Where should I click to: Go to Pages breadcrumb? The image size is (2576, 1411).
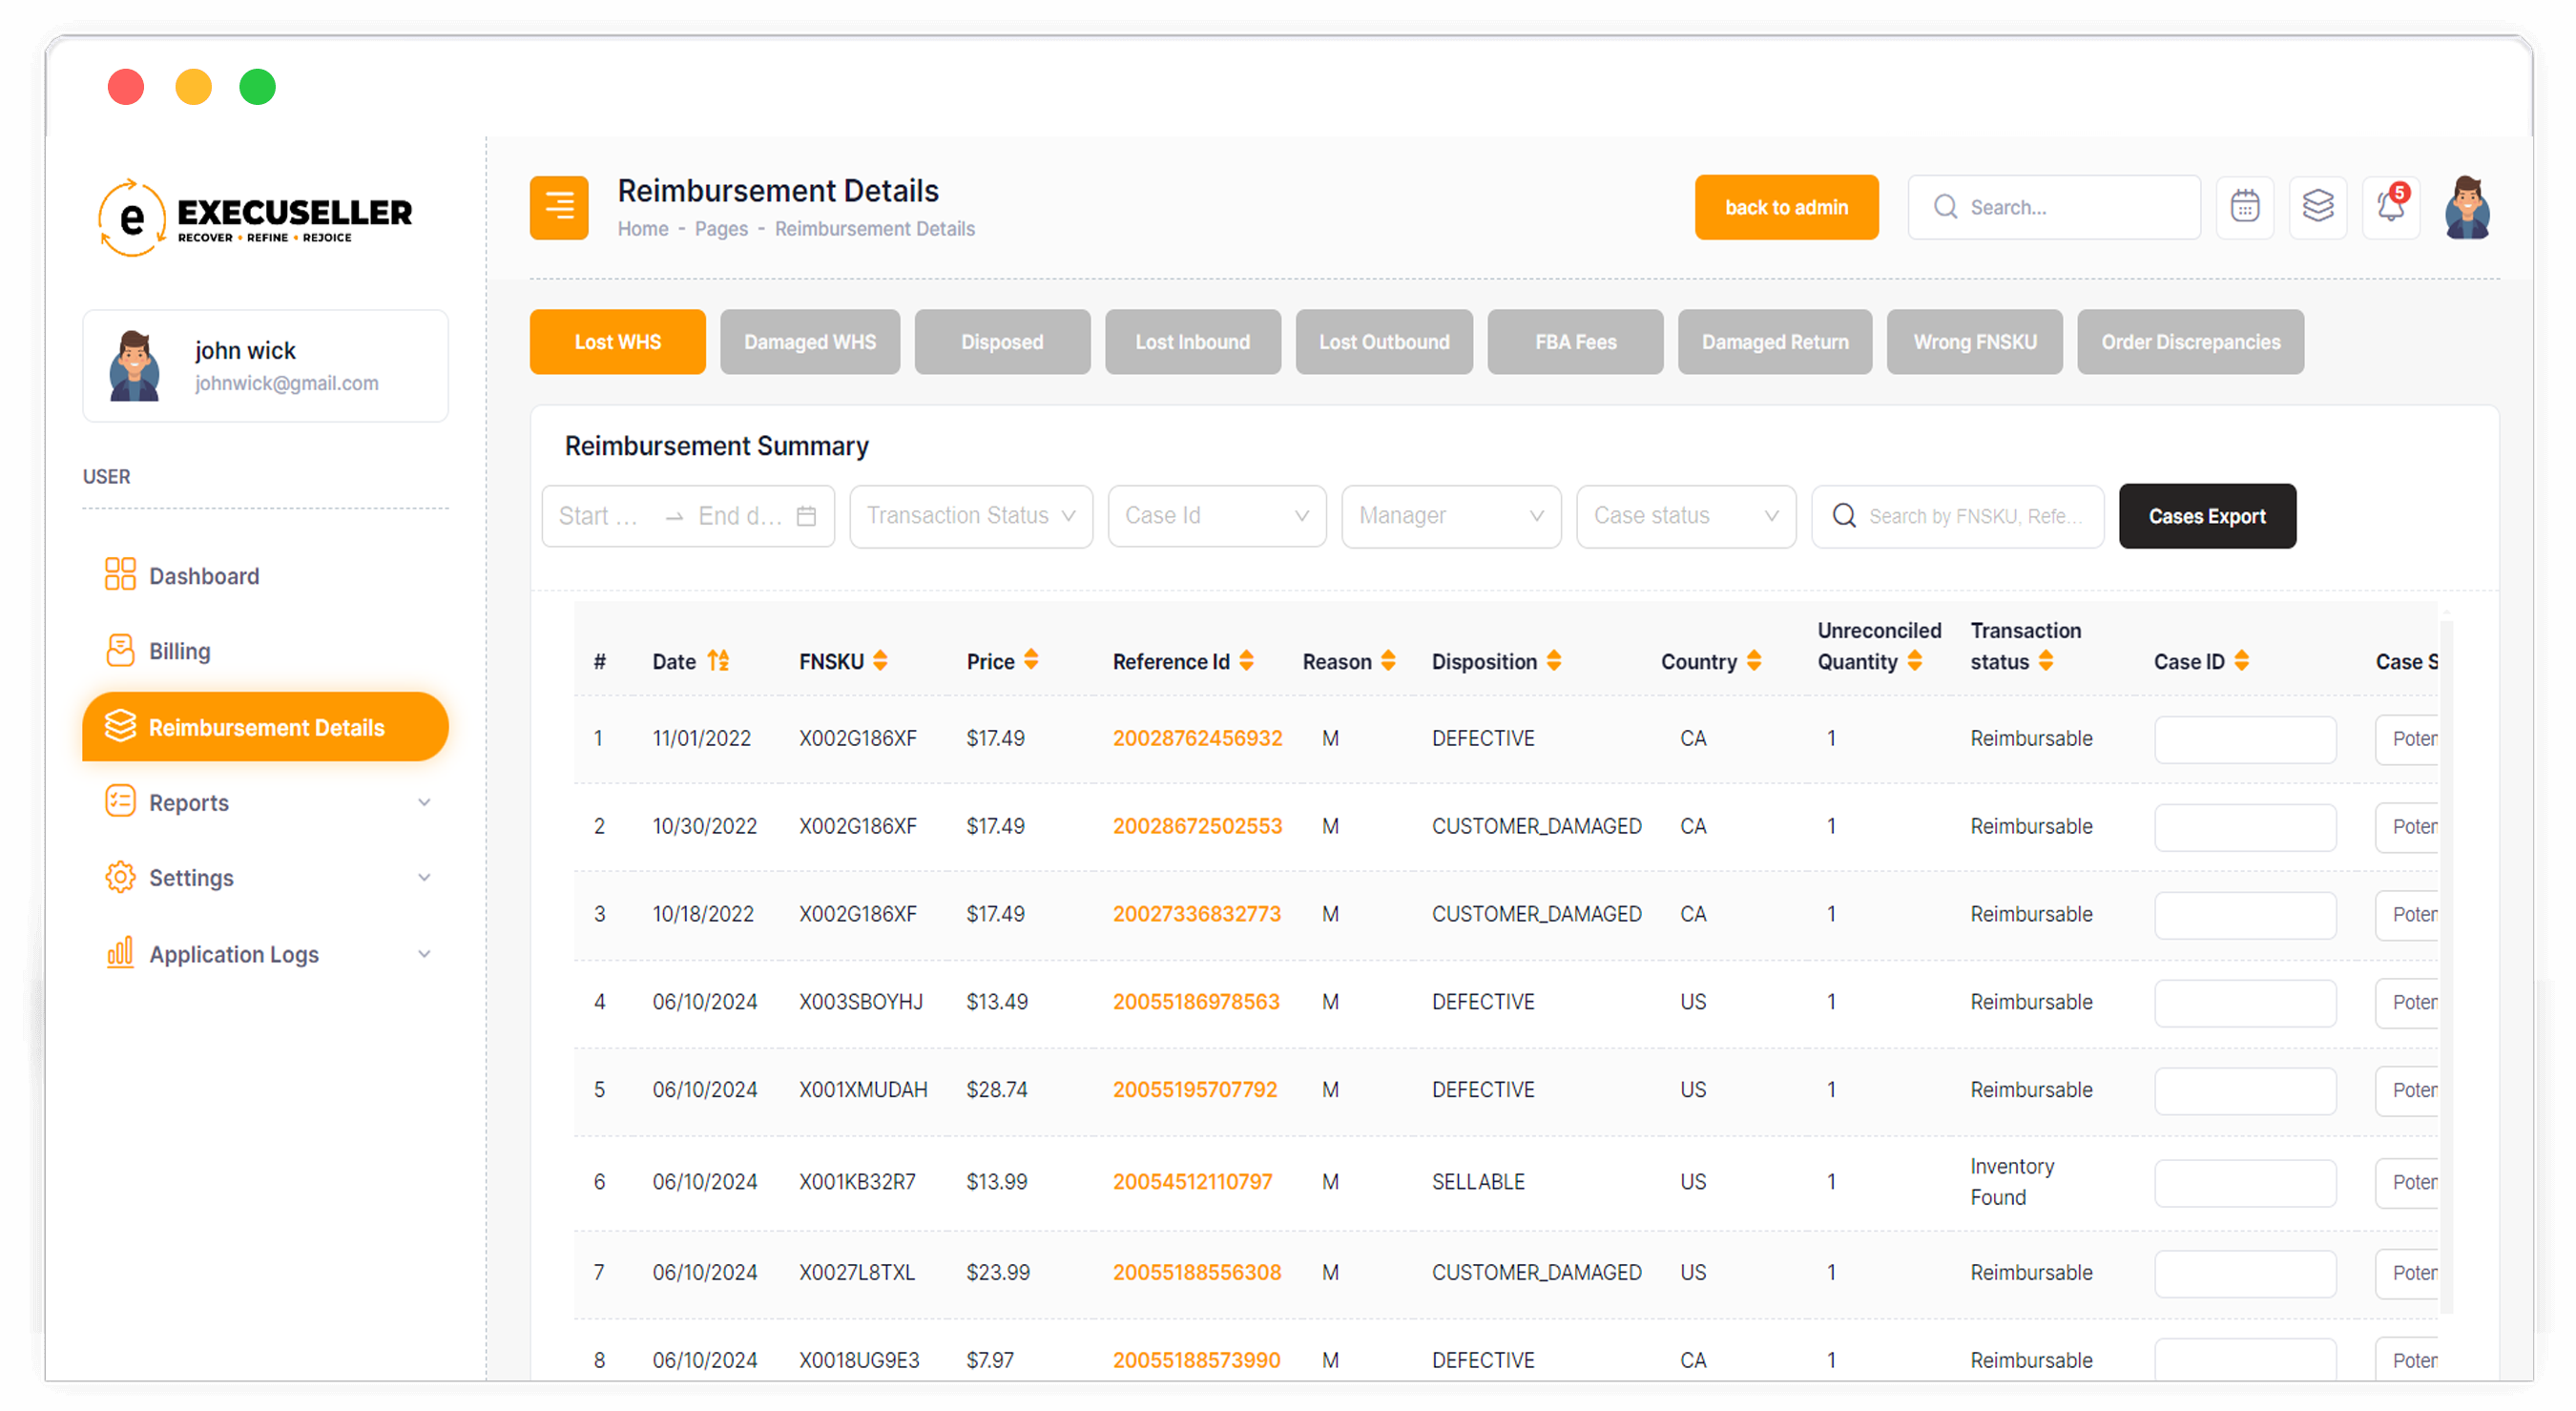(721, 229)
